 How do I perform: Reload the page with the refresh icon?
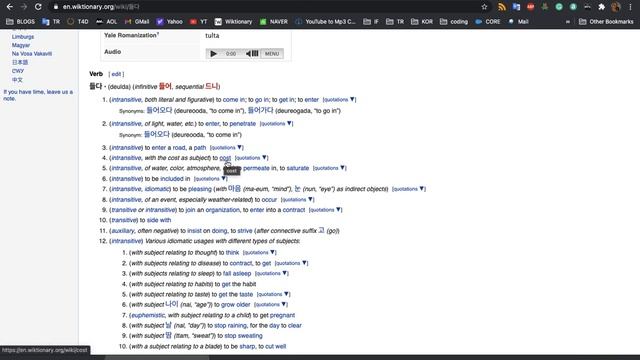click(38, 7)
